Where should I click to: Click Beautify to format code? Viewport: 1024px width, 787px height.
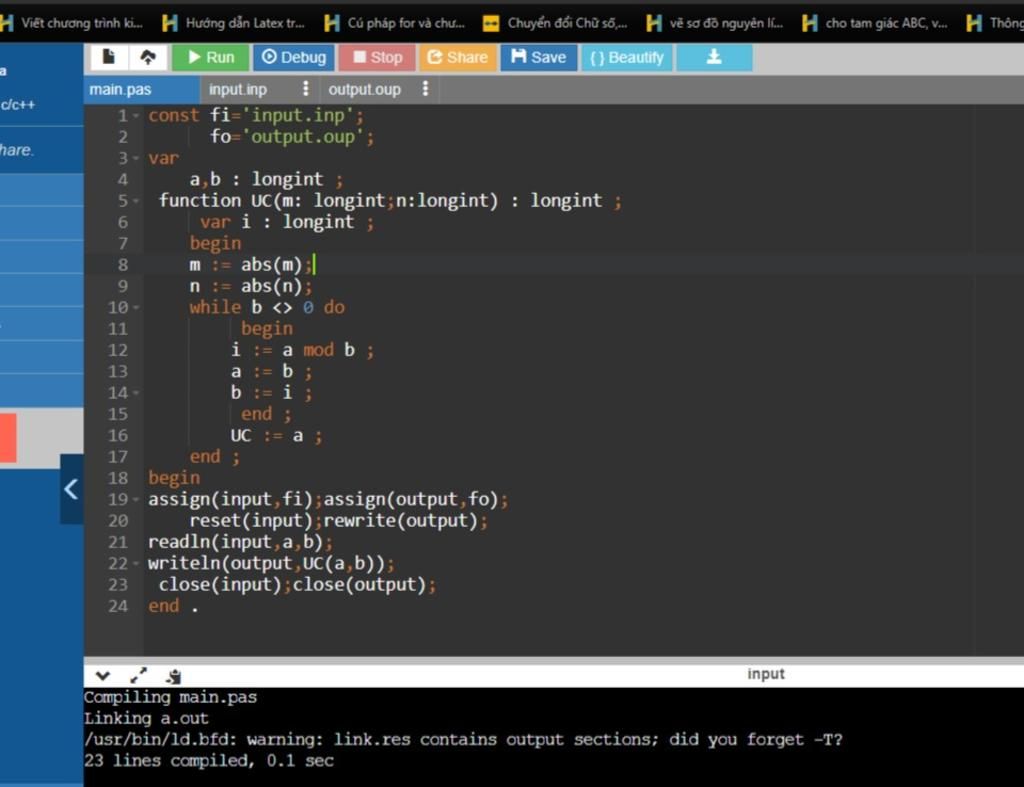coord(626,57)
